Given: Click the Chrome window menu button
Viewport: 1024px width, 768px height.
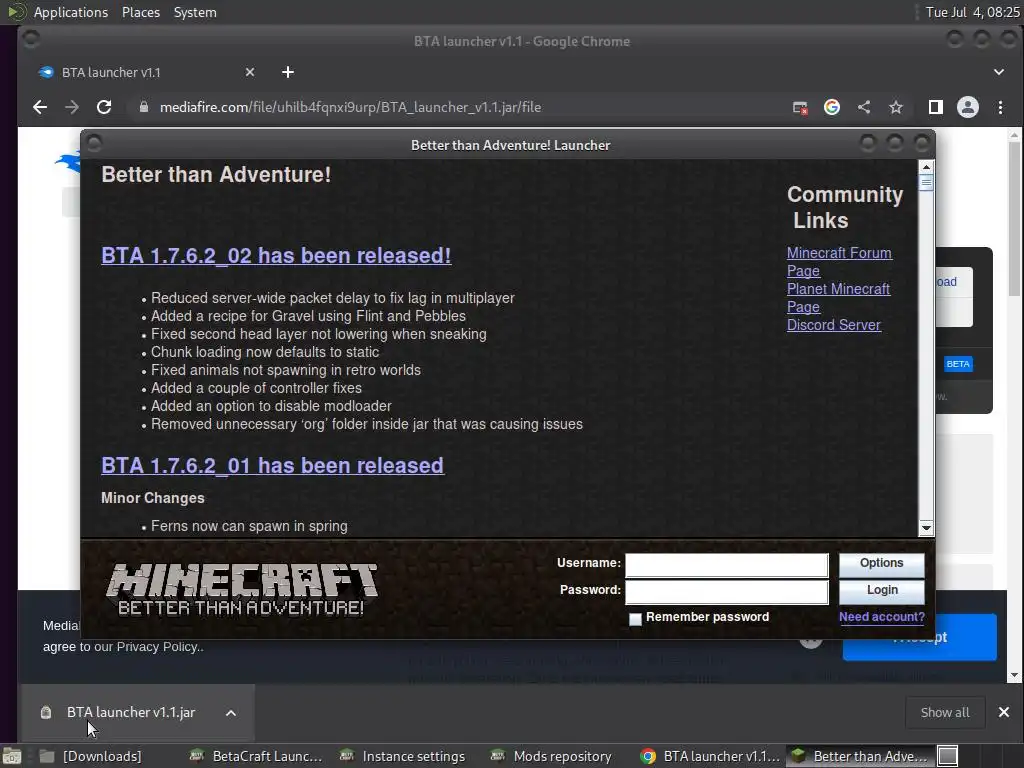Looking at the screenshot, I should [x=31, y=39].
